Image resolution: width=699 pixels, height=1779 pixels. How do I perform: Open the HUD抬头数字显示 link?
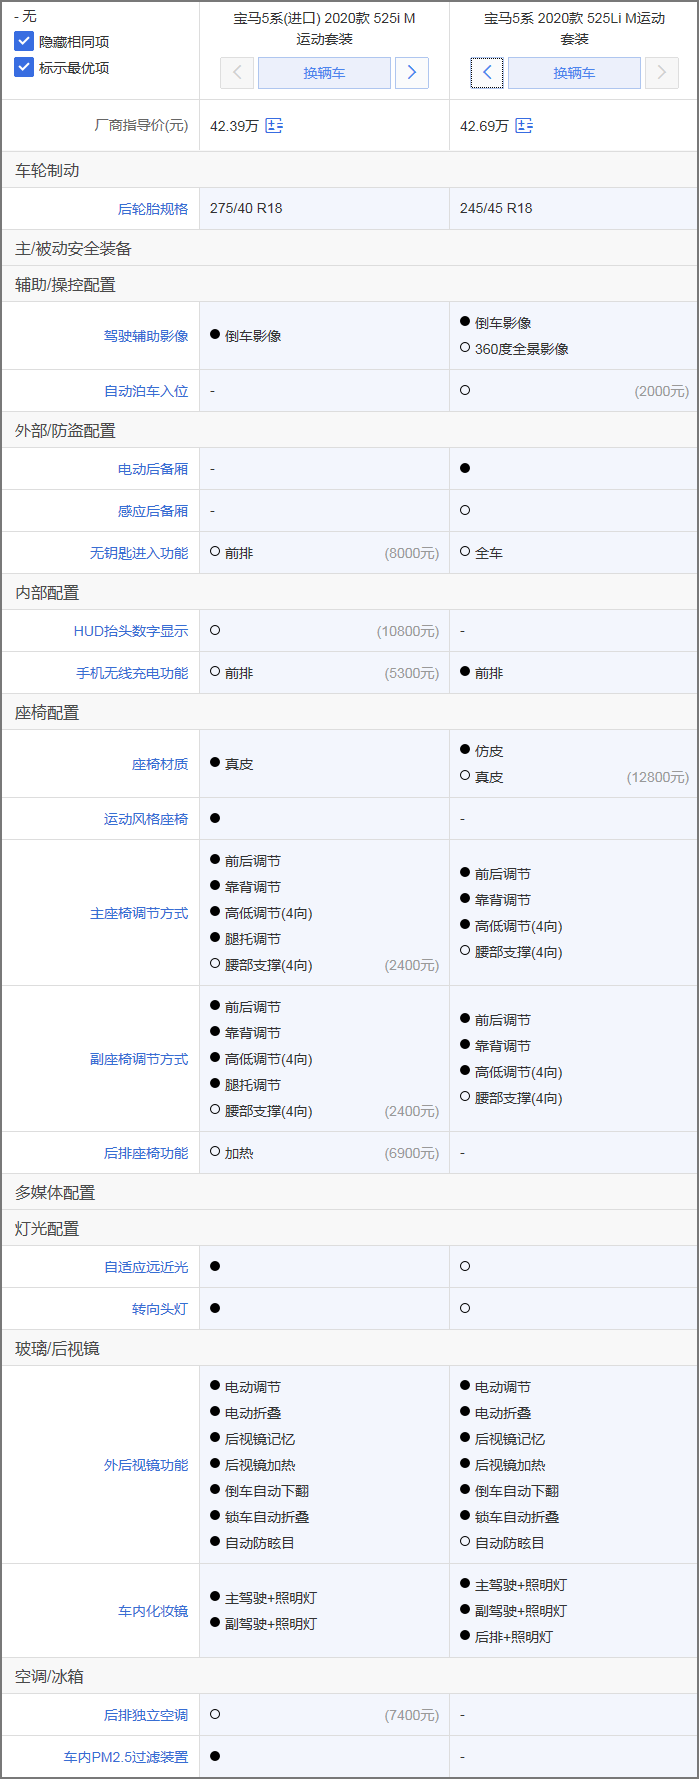(131, 631)
